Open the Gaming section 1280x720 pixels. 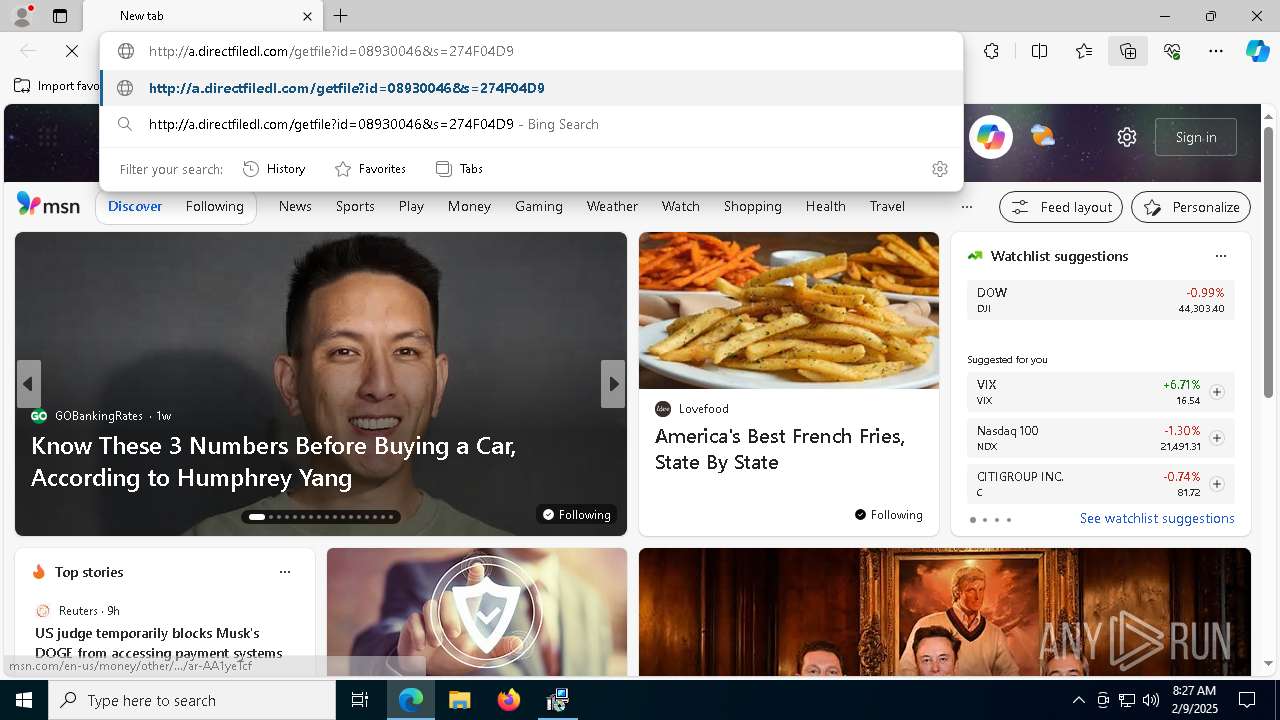tap(539, 206)
